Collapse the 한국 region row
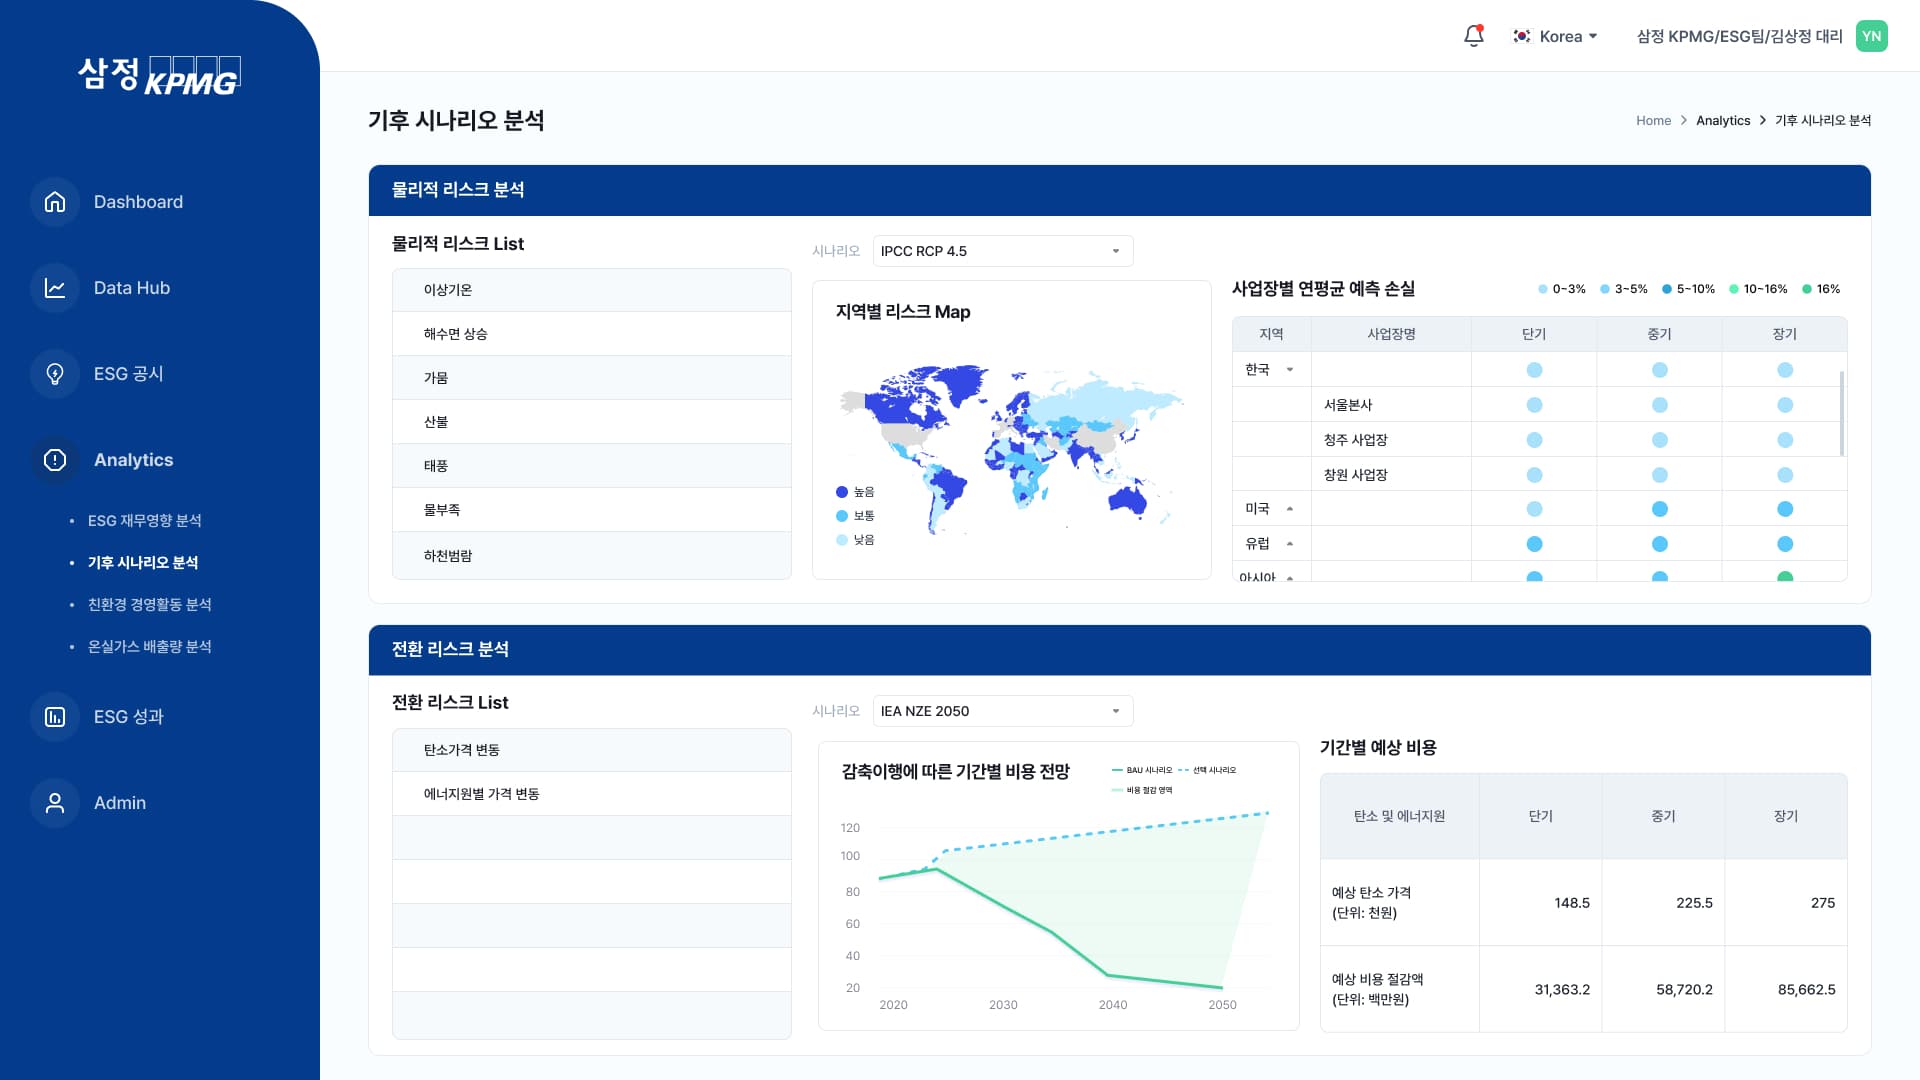1920x1080 pixels. point(1290,370)
